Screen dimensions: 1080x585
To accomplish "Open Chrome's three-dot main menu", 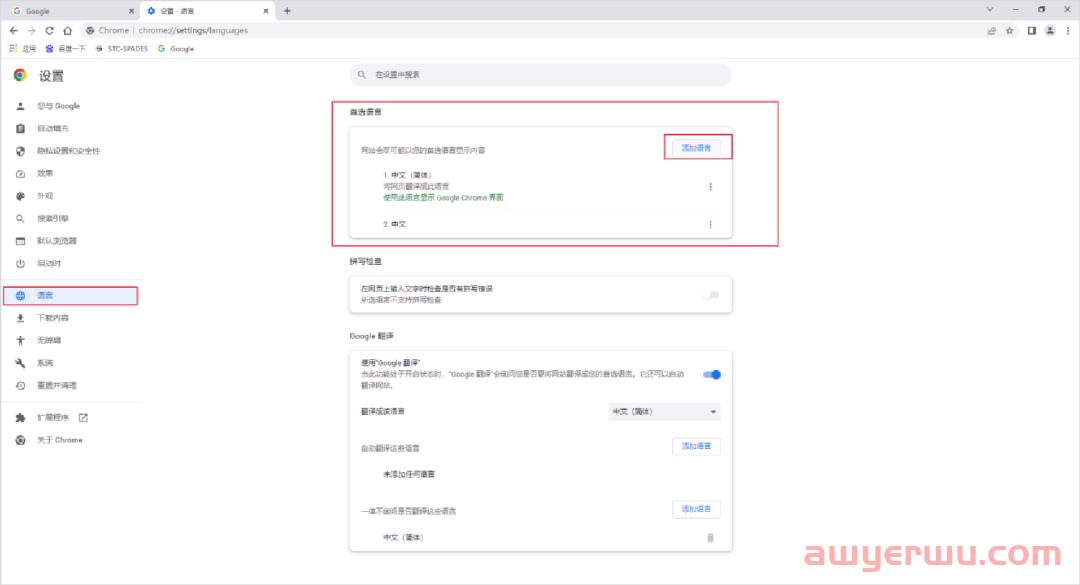I will pos(1068,30).
